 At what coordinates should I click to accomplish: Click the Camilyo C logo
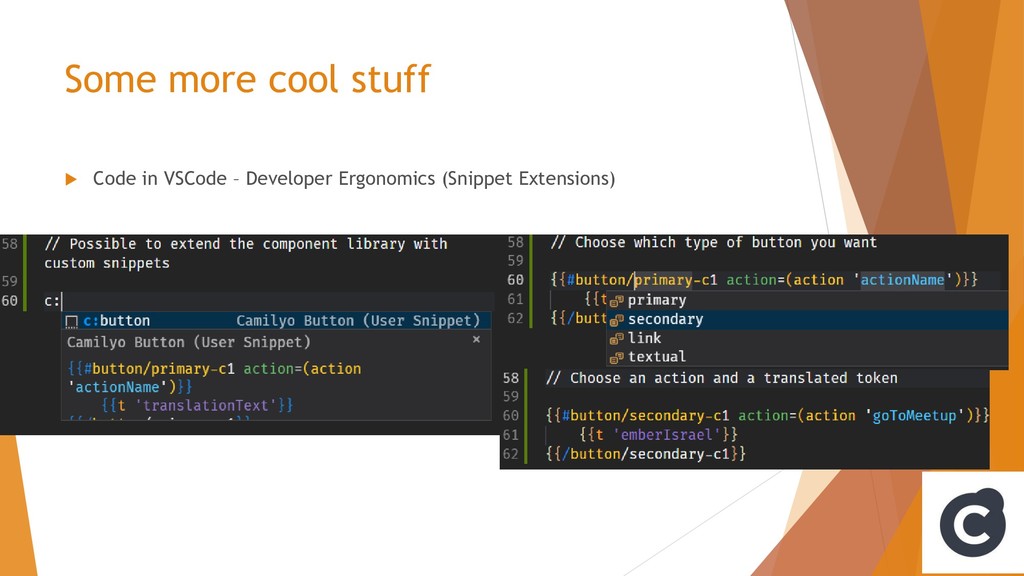point(972,522)
